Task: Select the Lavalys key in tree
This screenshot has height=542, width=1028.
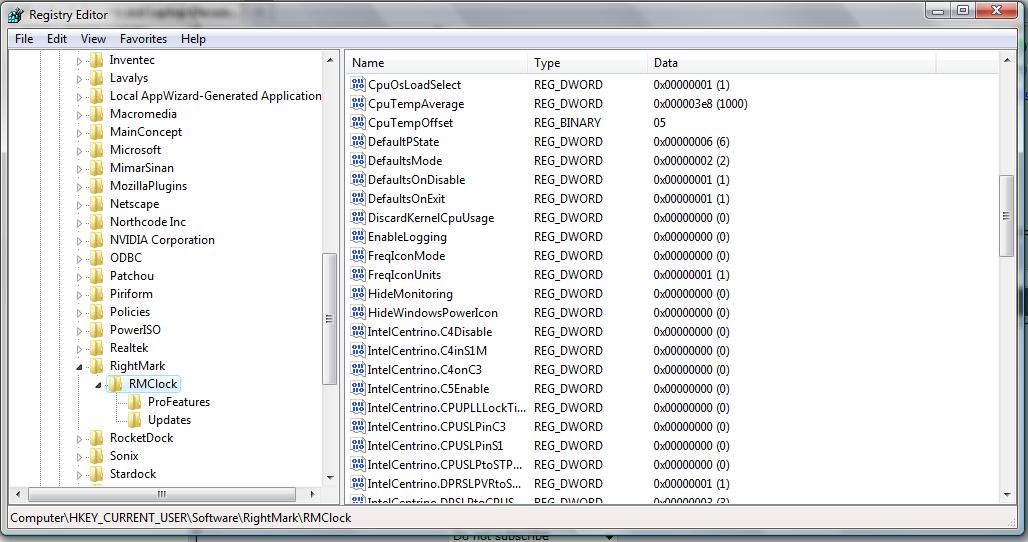Action: (x=128, y=78)
